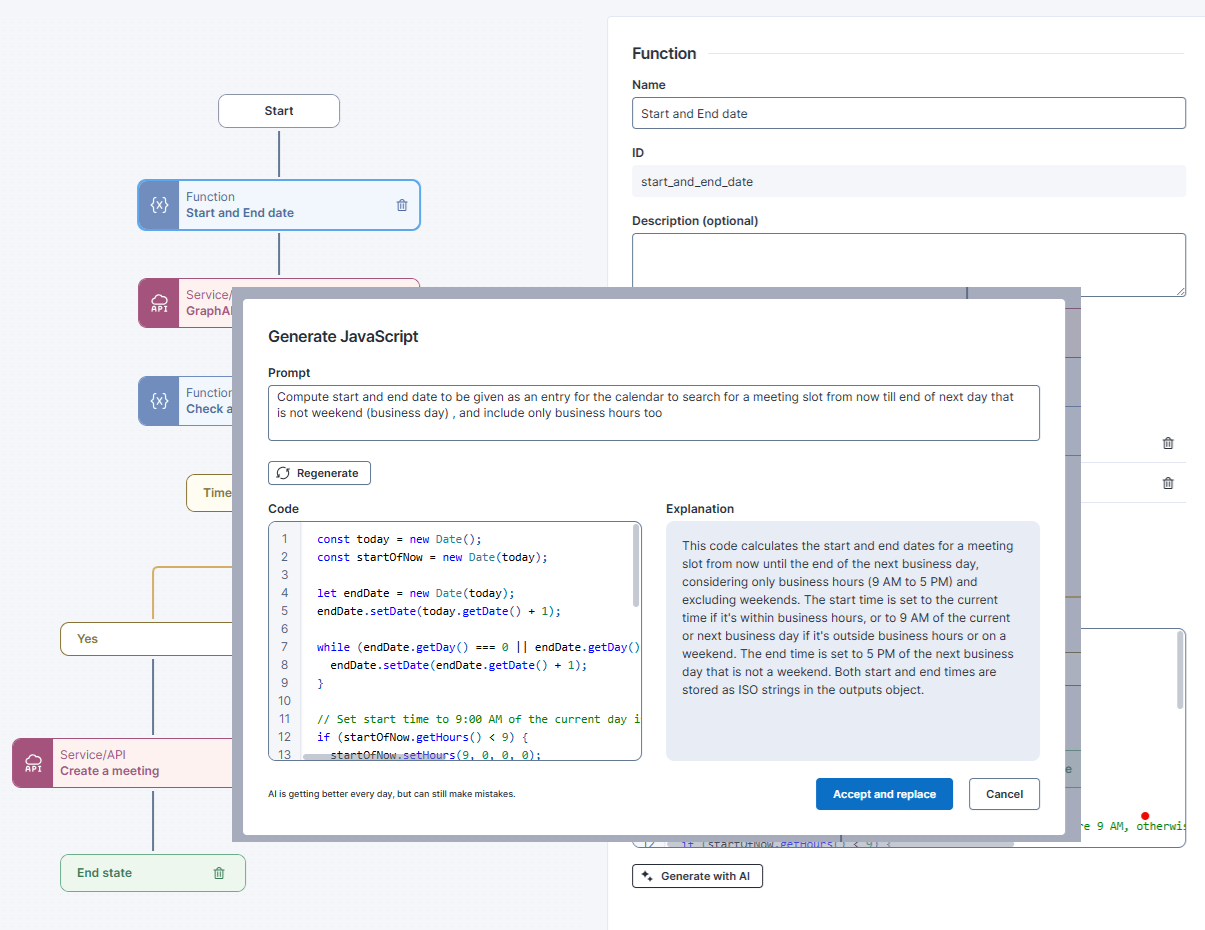Delete the End state node

[x=219, y=873]
